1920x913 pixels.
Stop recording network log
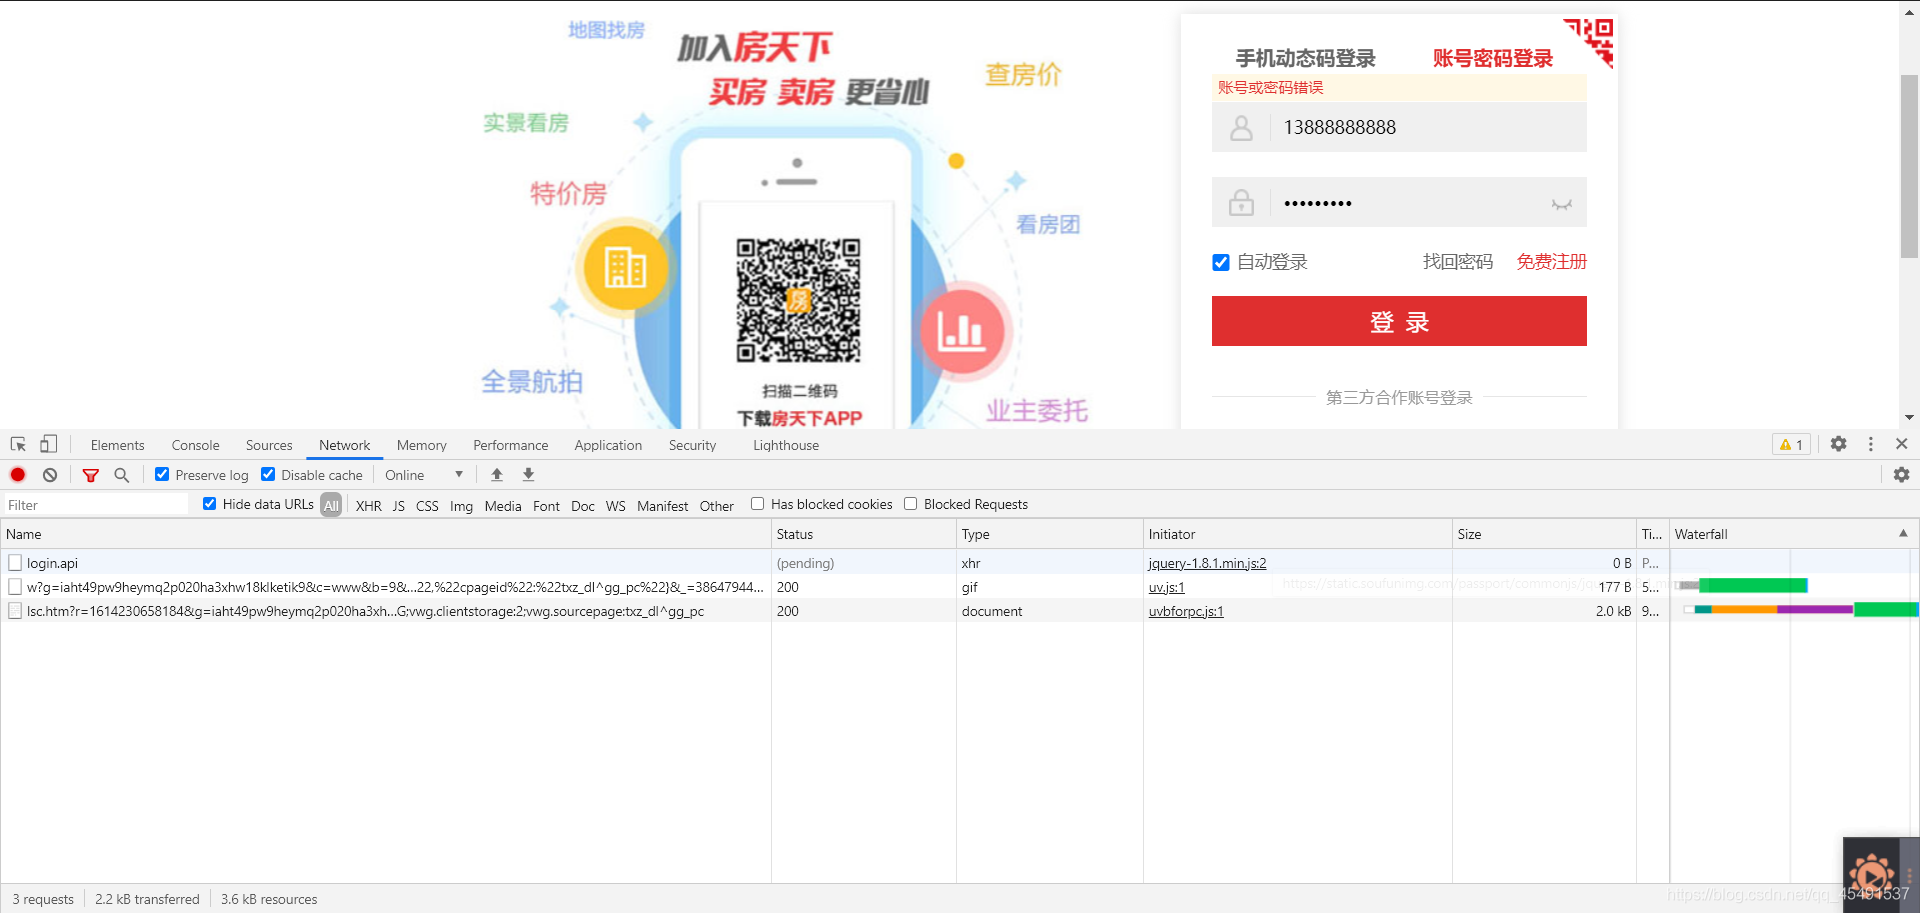[18, 475]
